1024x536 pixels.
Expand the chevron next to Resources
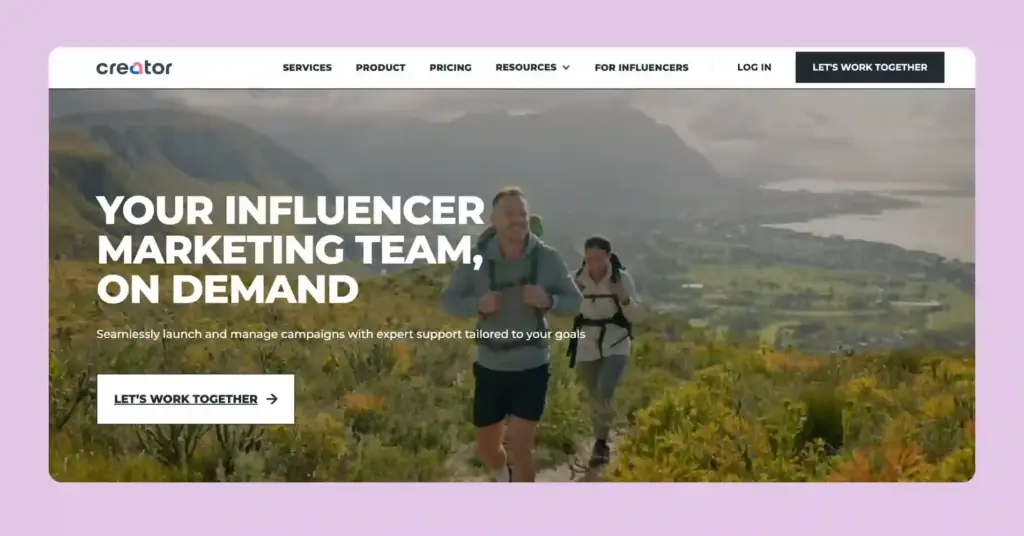click(566, 68)
